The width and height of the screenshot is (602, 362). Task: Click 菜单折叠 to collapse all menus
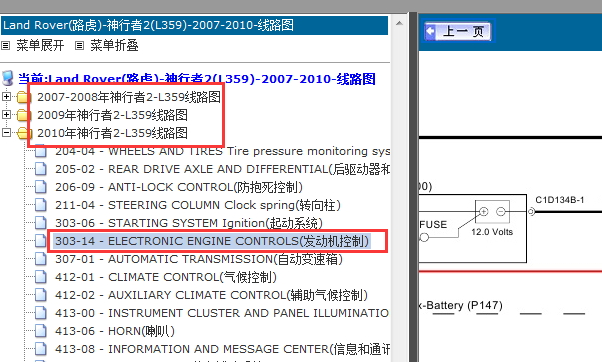114,46
